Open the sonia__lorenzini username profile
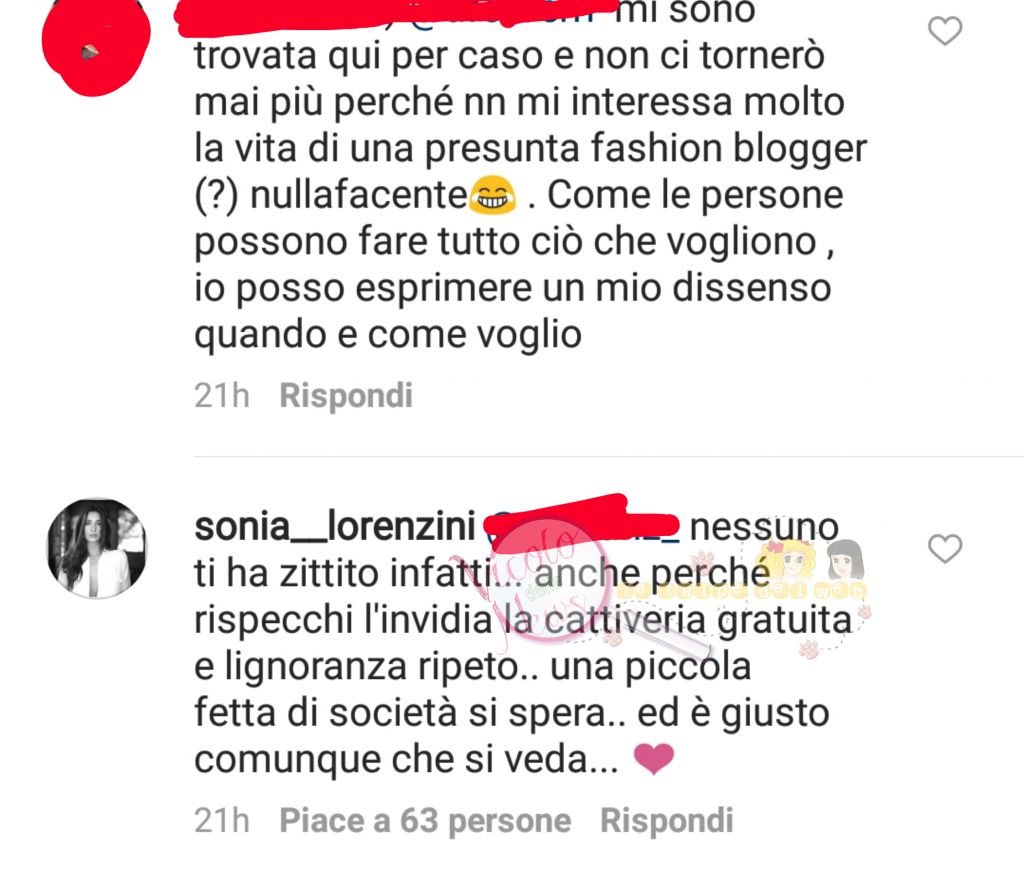This screenshot has height=875, width=1024. click(x=335, y=527)
